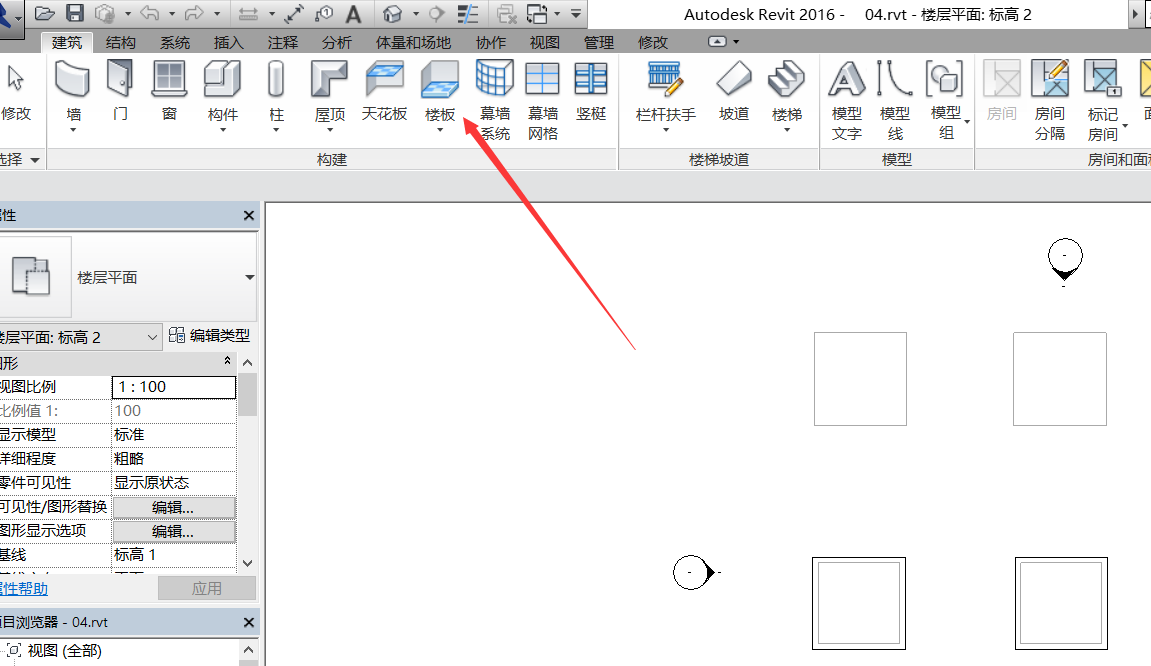Click 编辑... button for 可见性/图形替换
The width and height of the screenshot is (1151, 666).
click(173, 507)
